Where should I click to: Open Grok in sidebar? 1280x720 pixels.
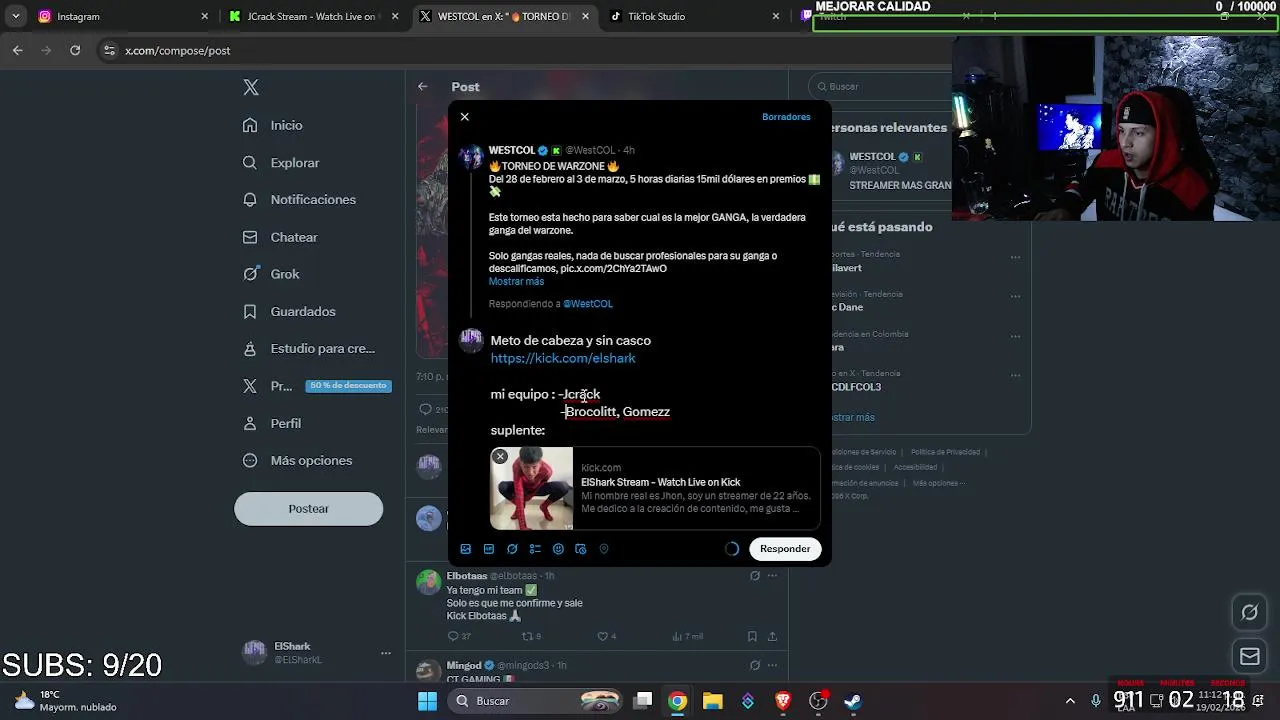pos(271,274)
